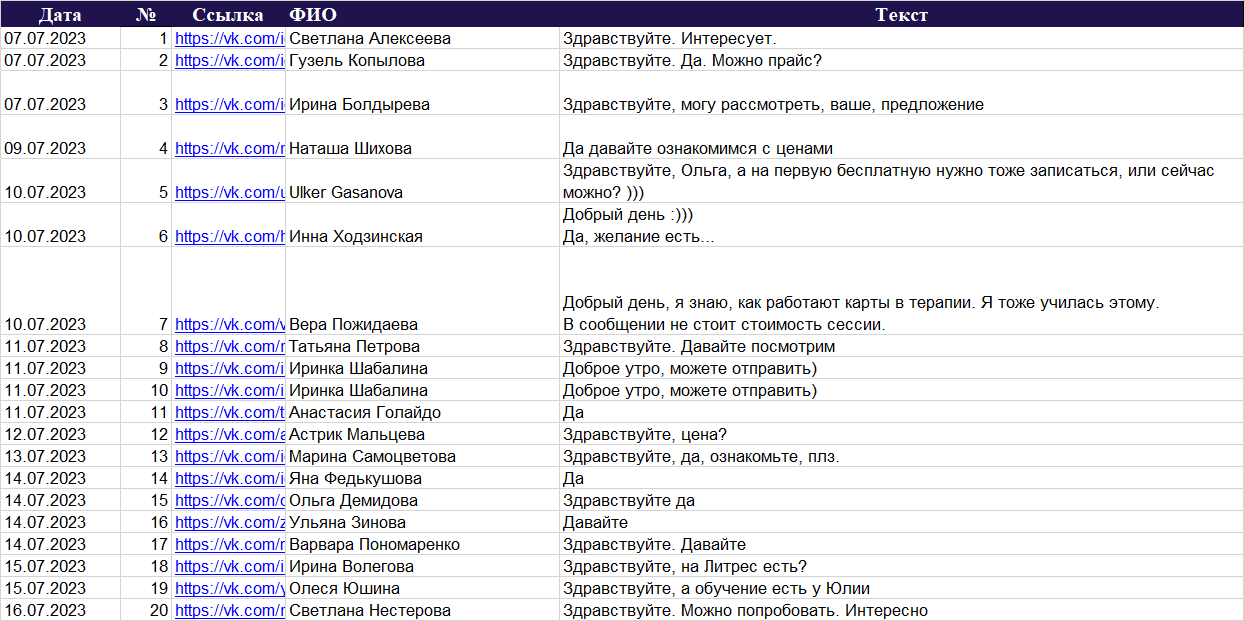Open Ulker Gasanova's vk.com link
The image size is (1244, 621).
pyautogui.click(x=229, y=192)
